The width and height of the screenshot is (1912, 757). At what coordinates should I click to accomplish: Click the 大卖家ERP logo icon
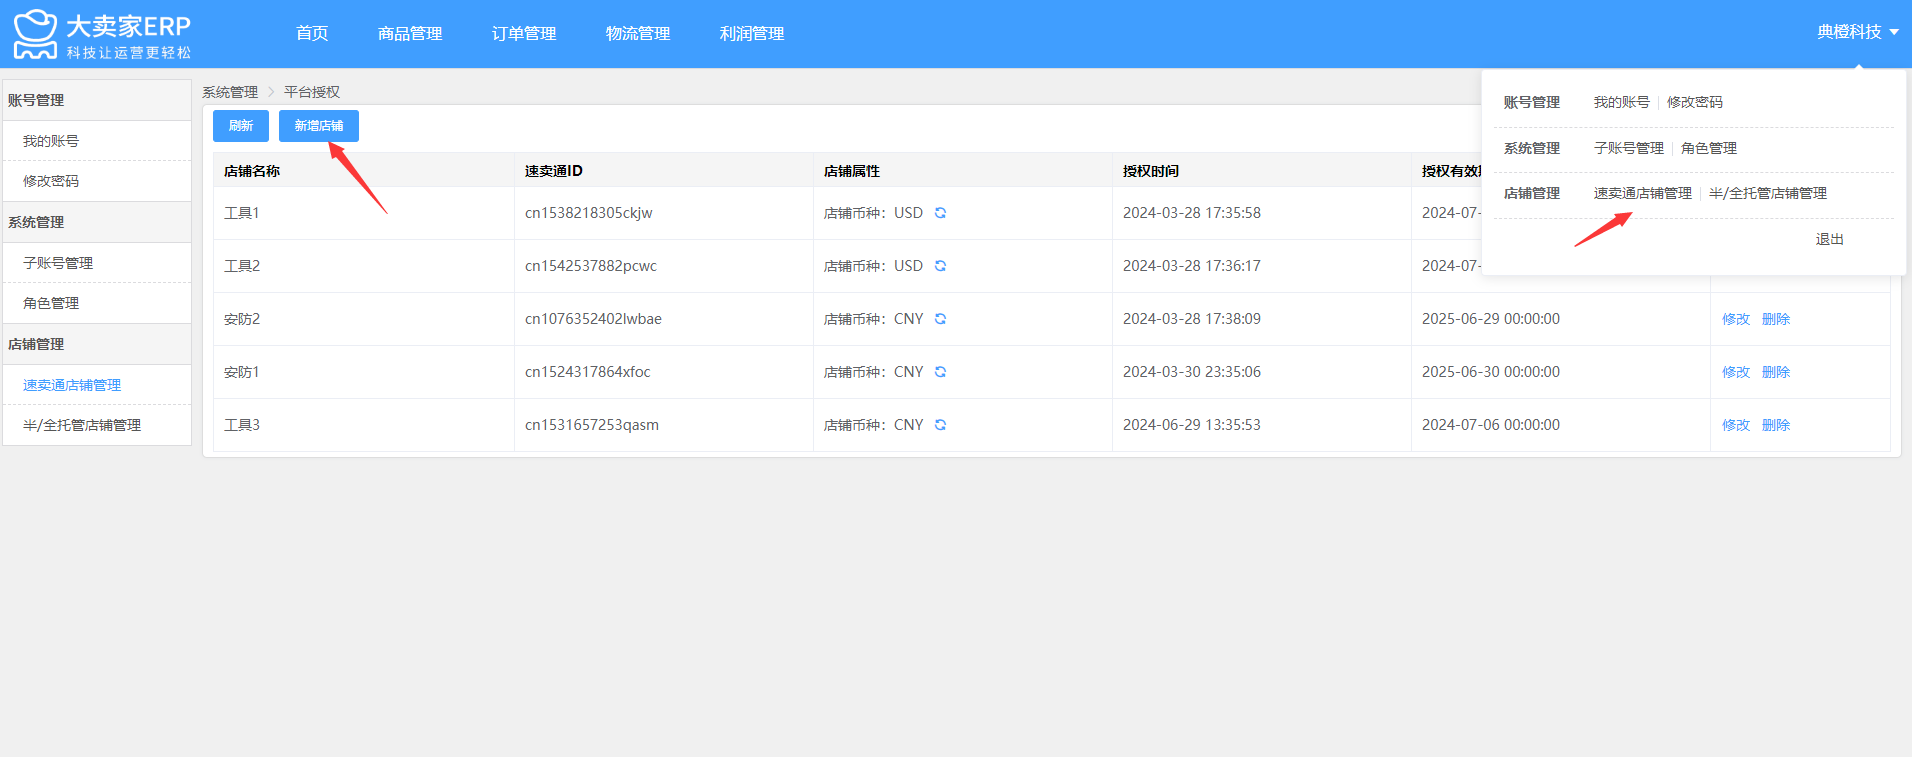click(x=35, y=34)
